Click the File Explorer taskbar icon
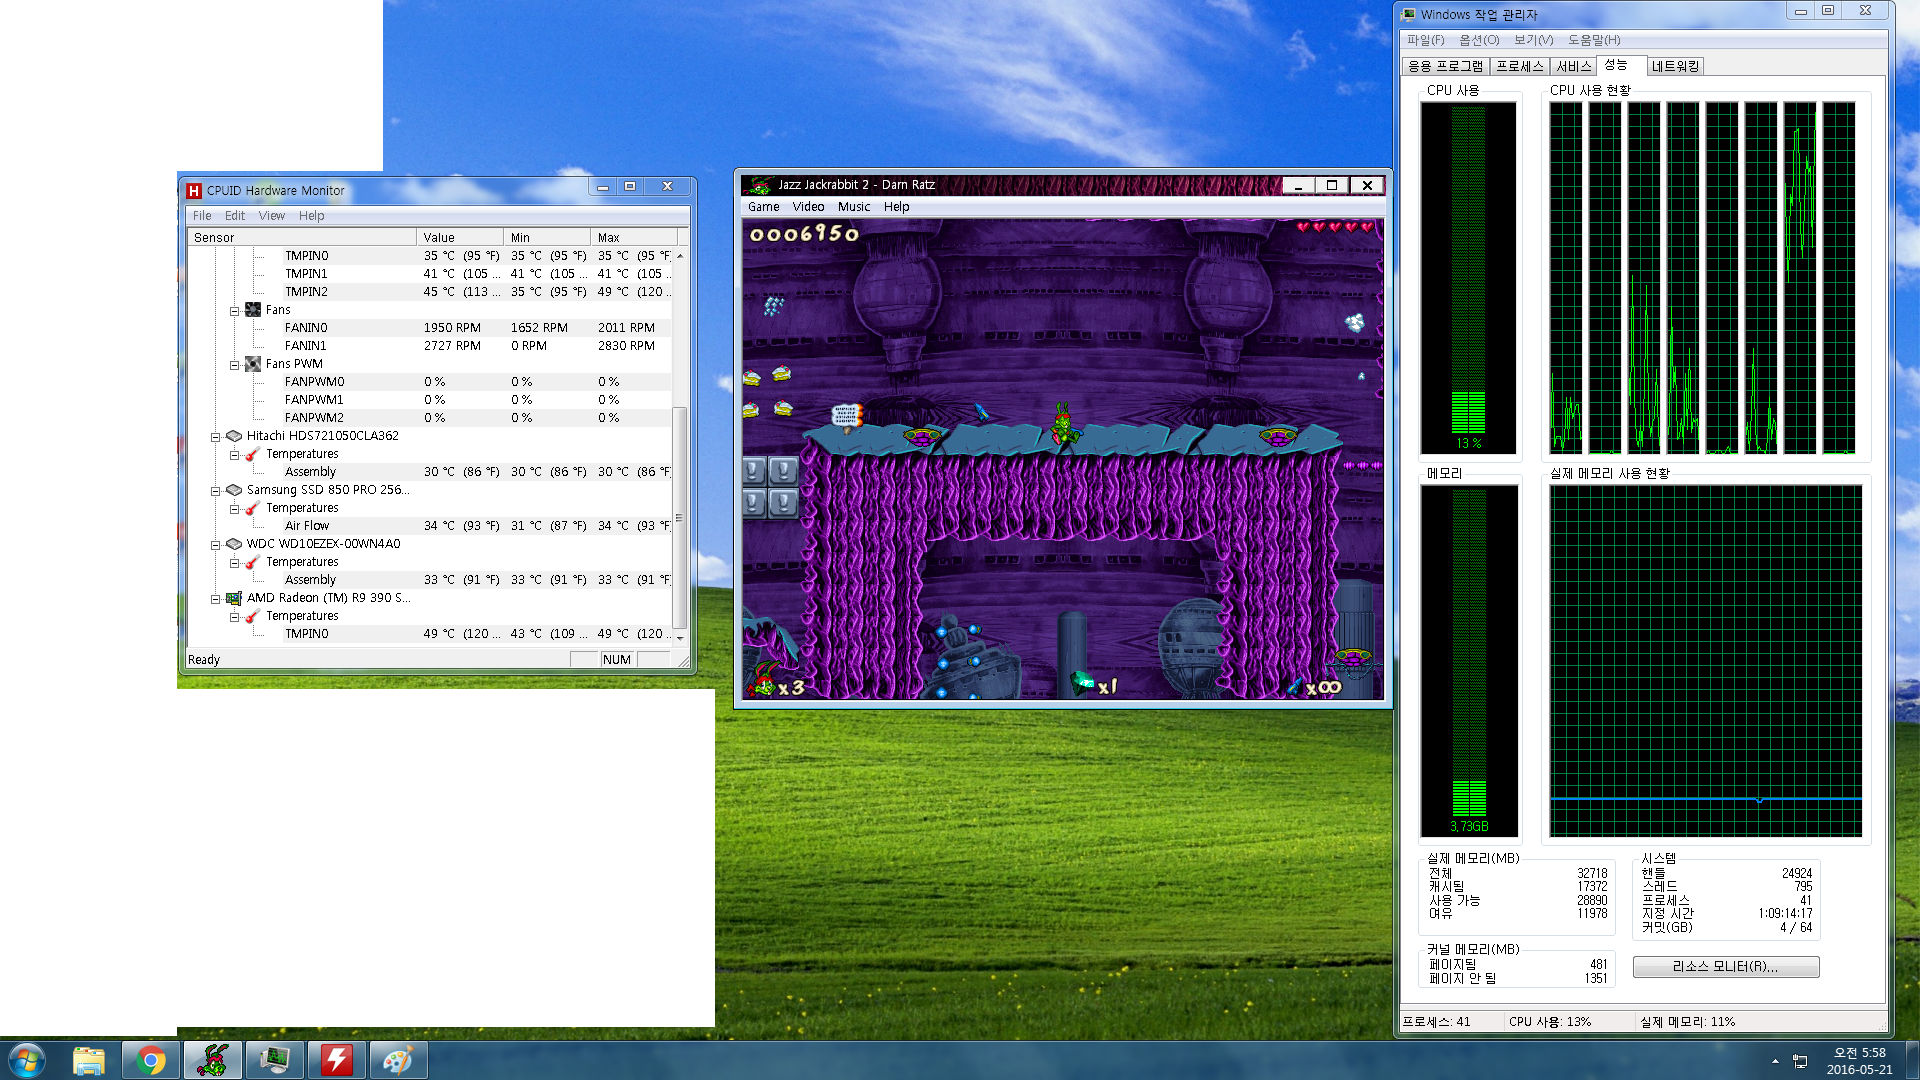The height and width of the screenshot is (1080, 1920). pyautogui.click(x=89, y=1060)
